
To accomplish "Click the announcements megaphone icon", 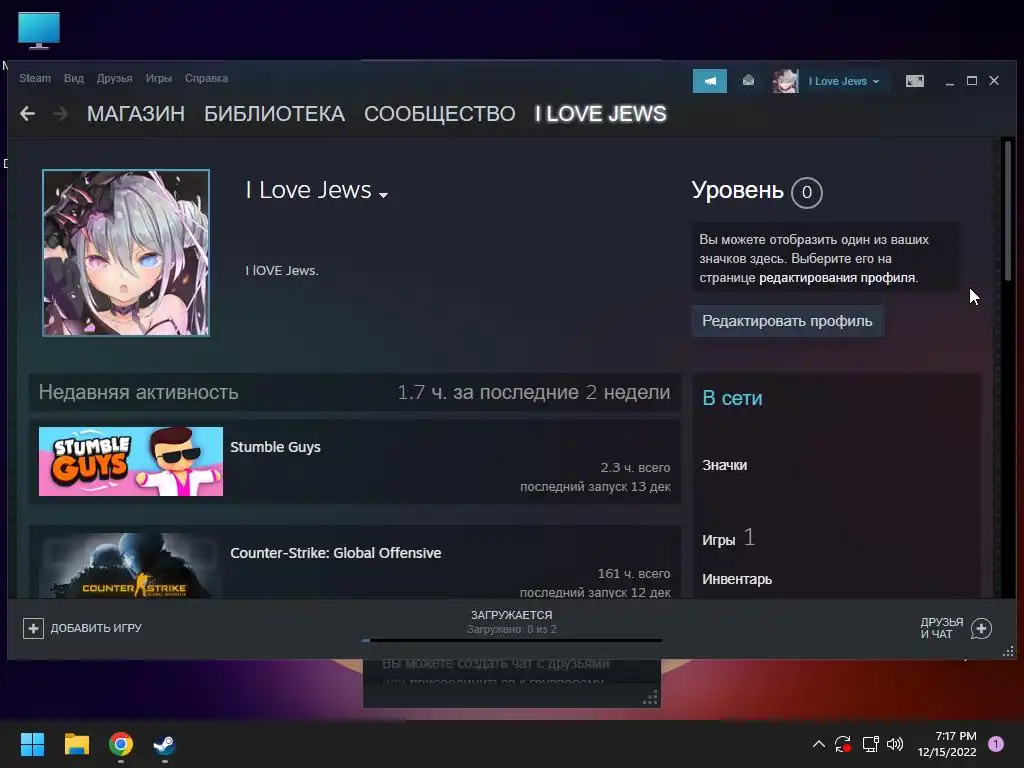I will [x=709, y=81].
